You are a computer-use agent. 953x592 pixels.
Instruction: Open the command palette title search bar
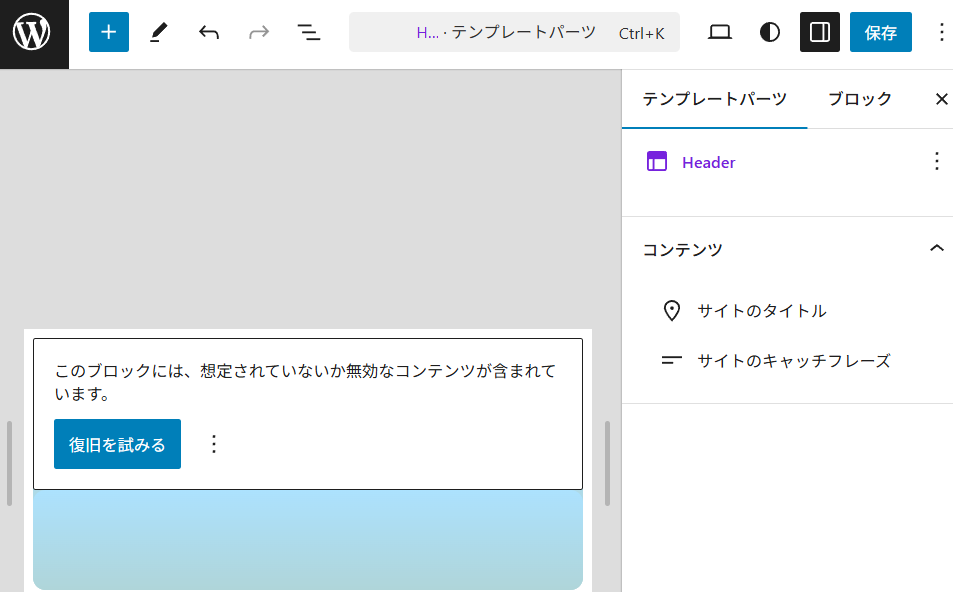[514, 33]
